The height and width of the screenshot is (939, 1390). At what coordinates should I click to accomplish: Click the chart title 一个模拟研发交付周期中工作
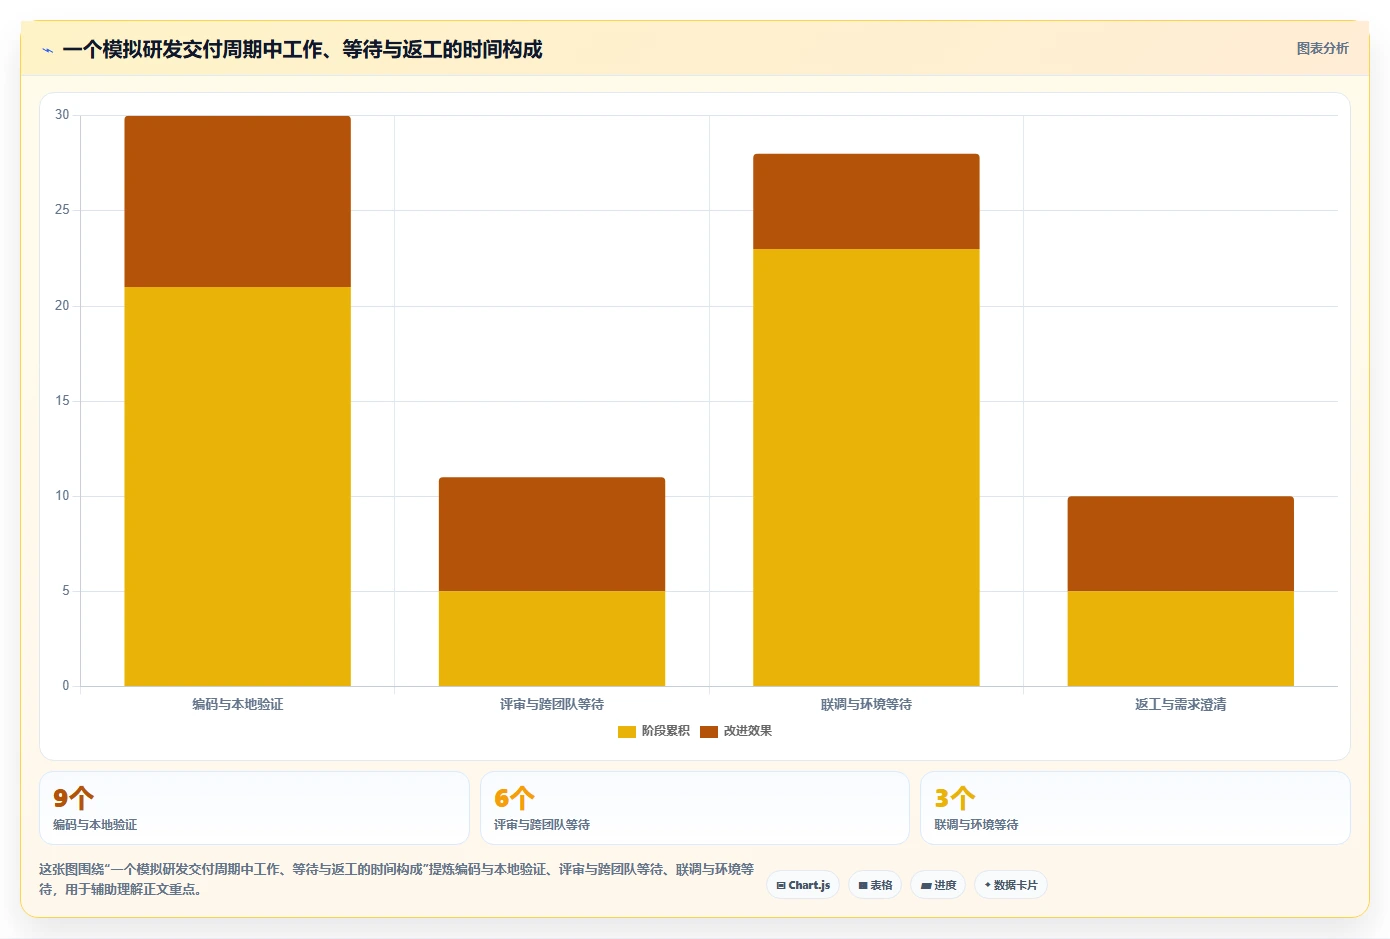(302, 49)
